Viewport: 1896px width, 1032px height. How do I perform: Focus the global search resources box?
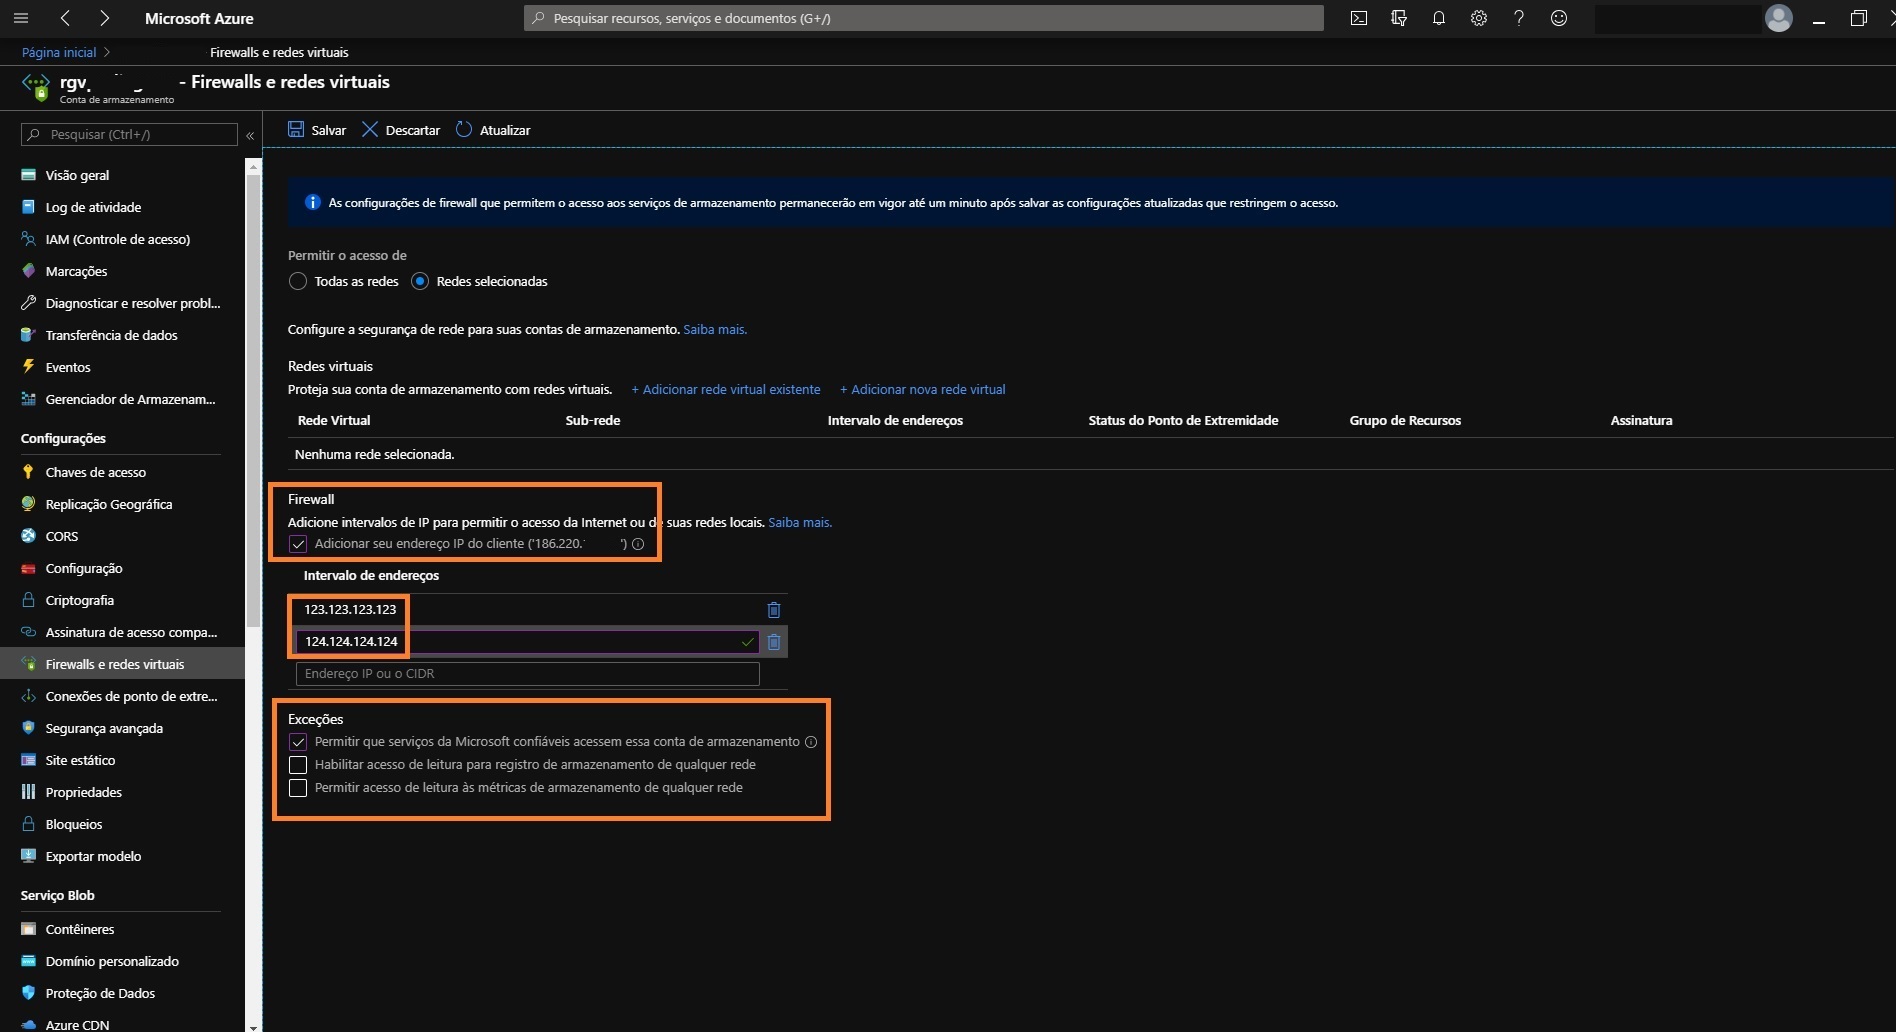pyautogui.click(x=924, y=18)
